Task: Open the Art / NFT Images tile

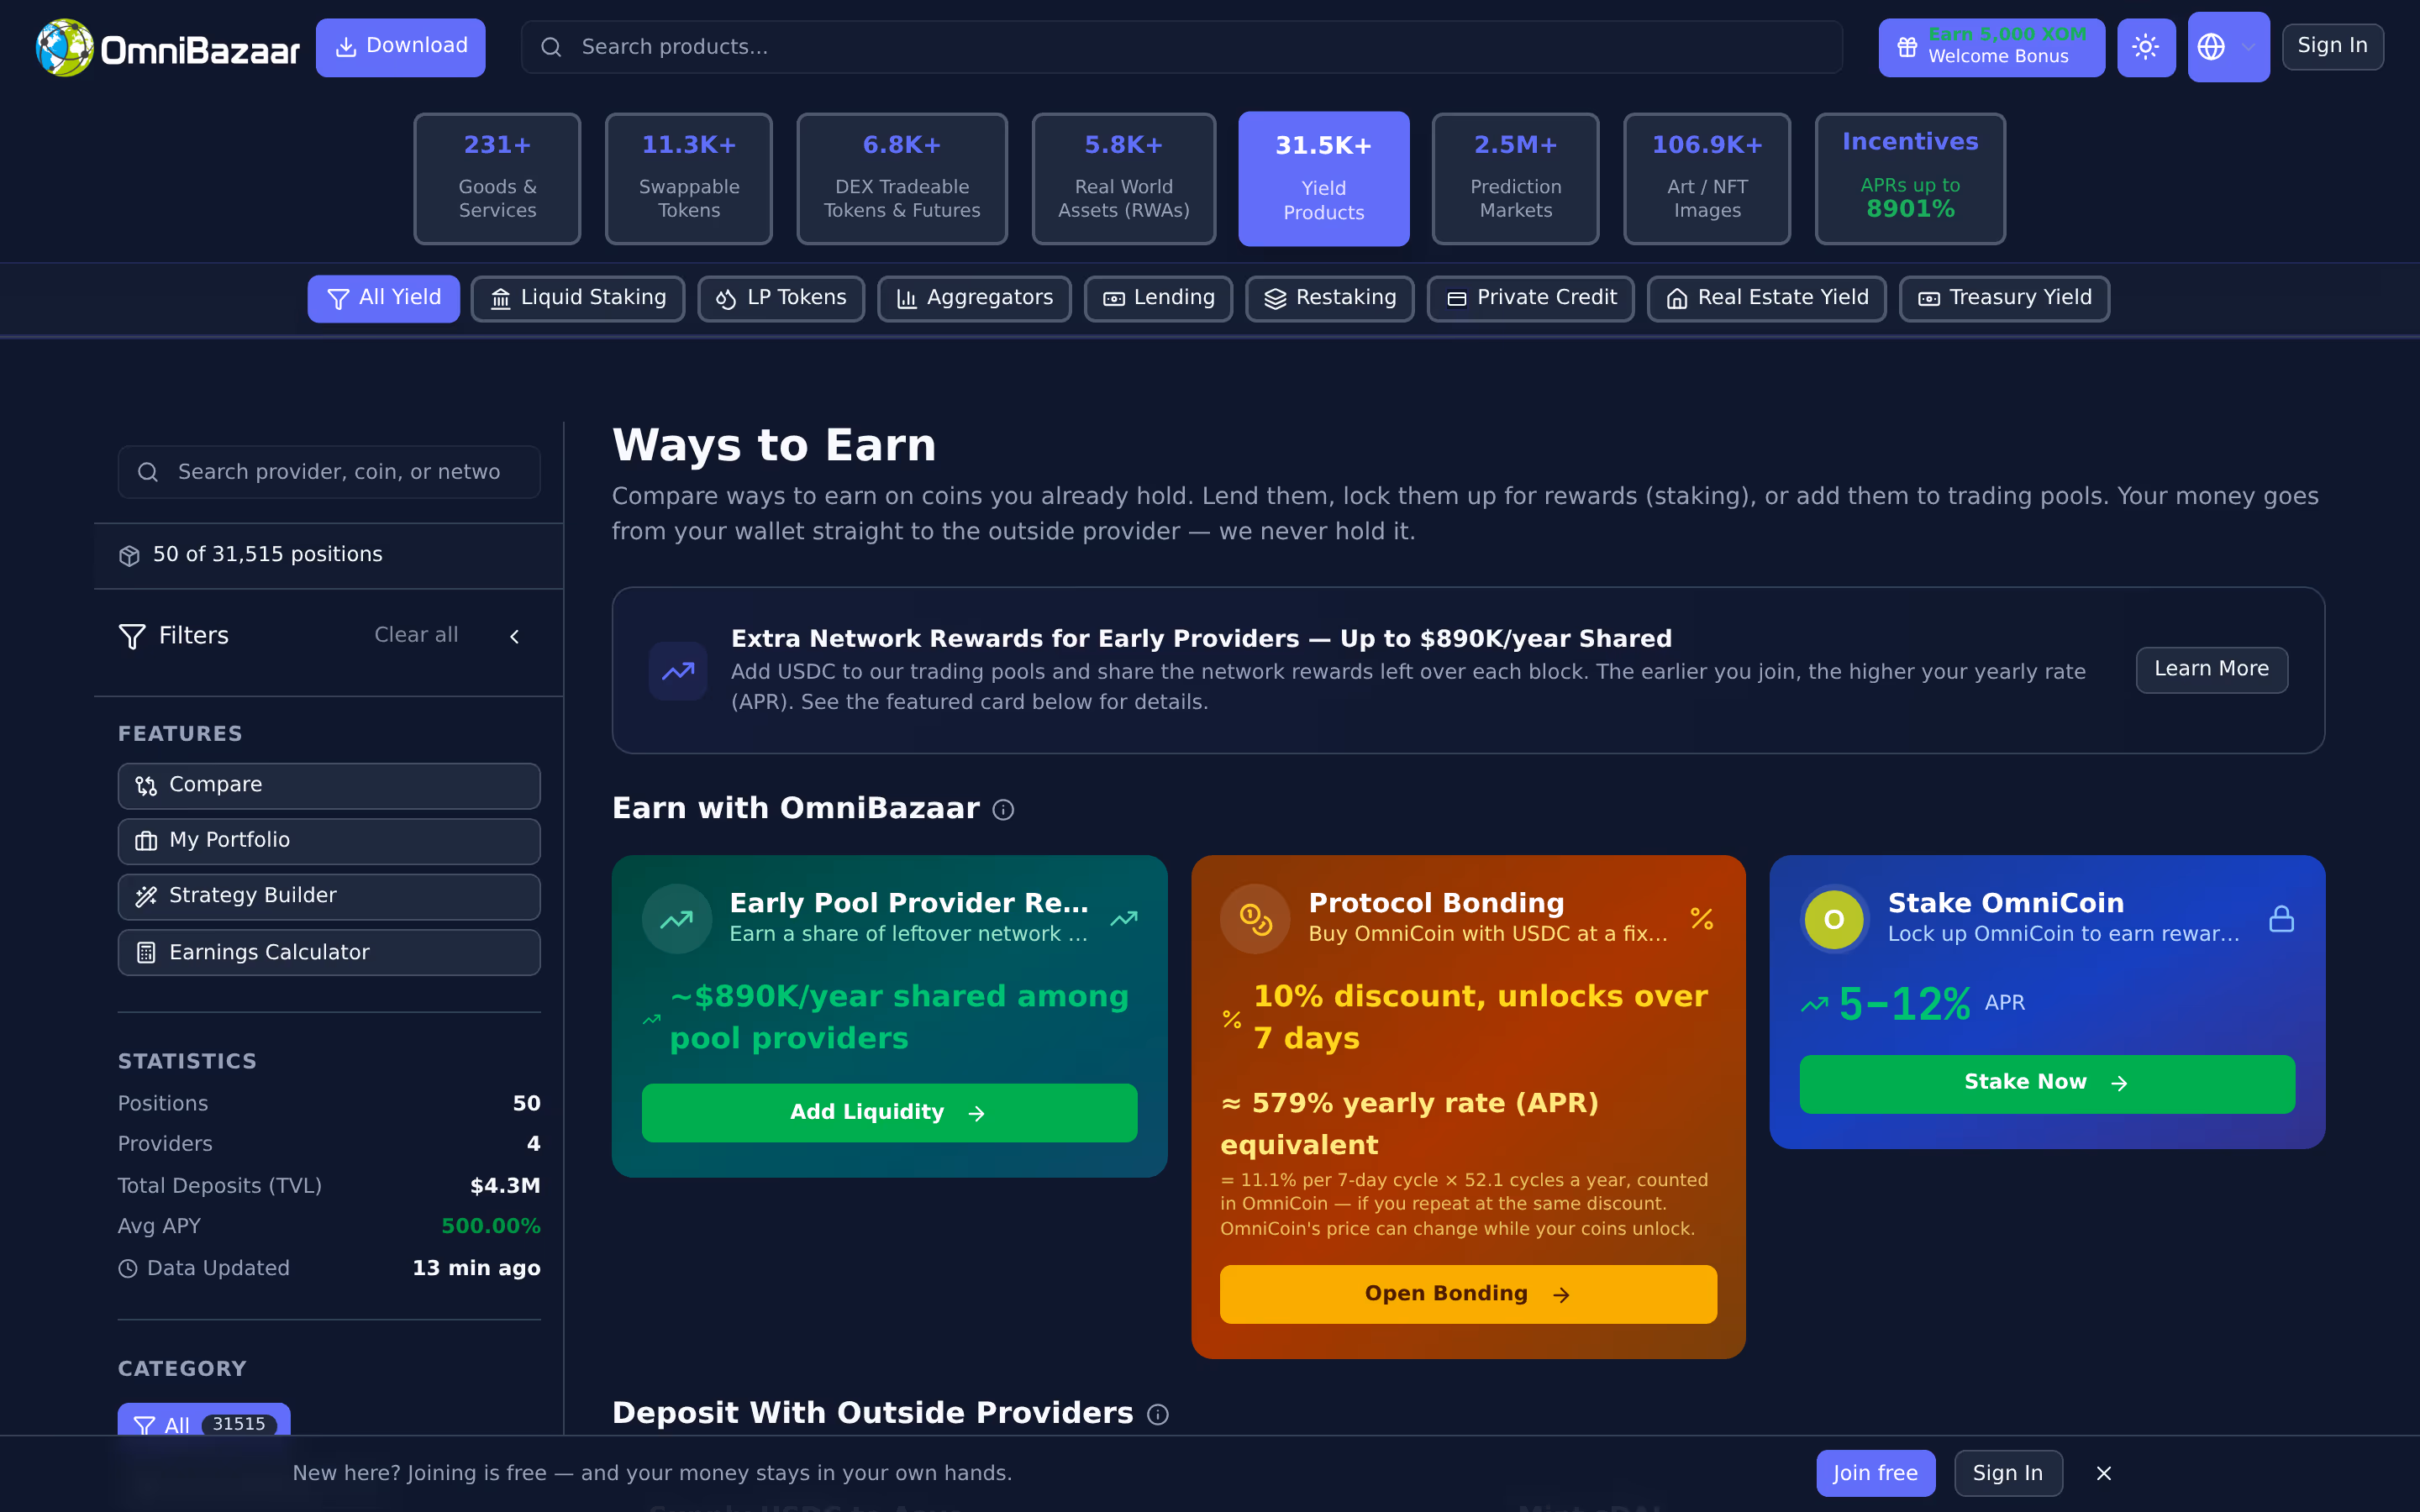Action: pos(1707,178)
